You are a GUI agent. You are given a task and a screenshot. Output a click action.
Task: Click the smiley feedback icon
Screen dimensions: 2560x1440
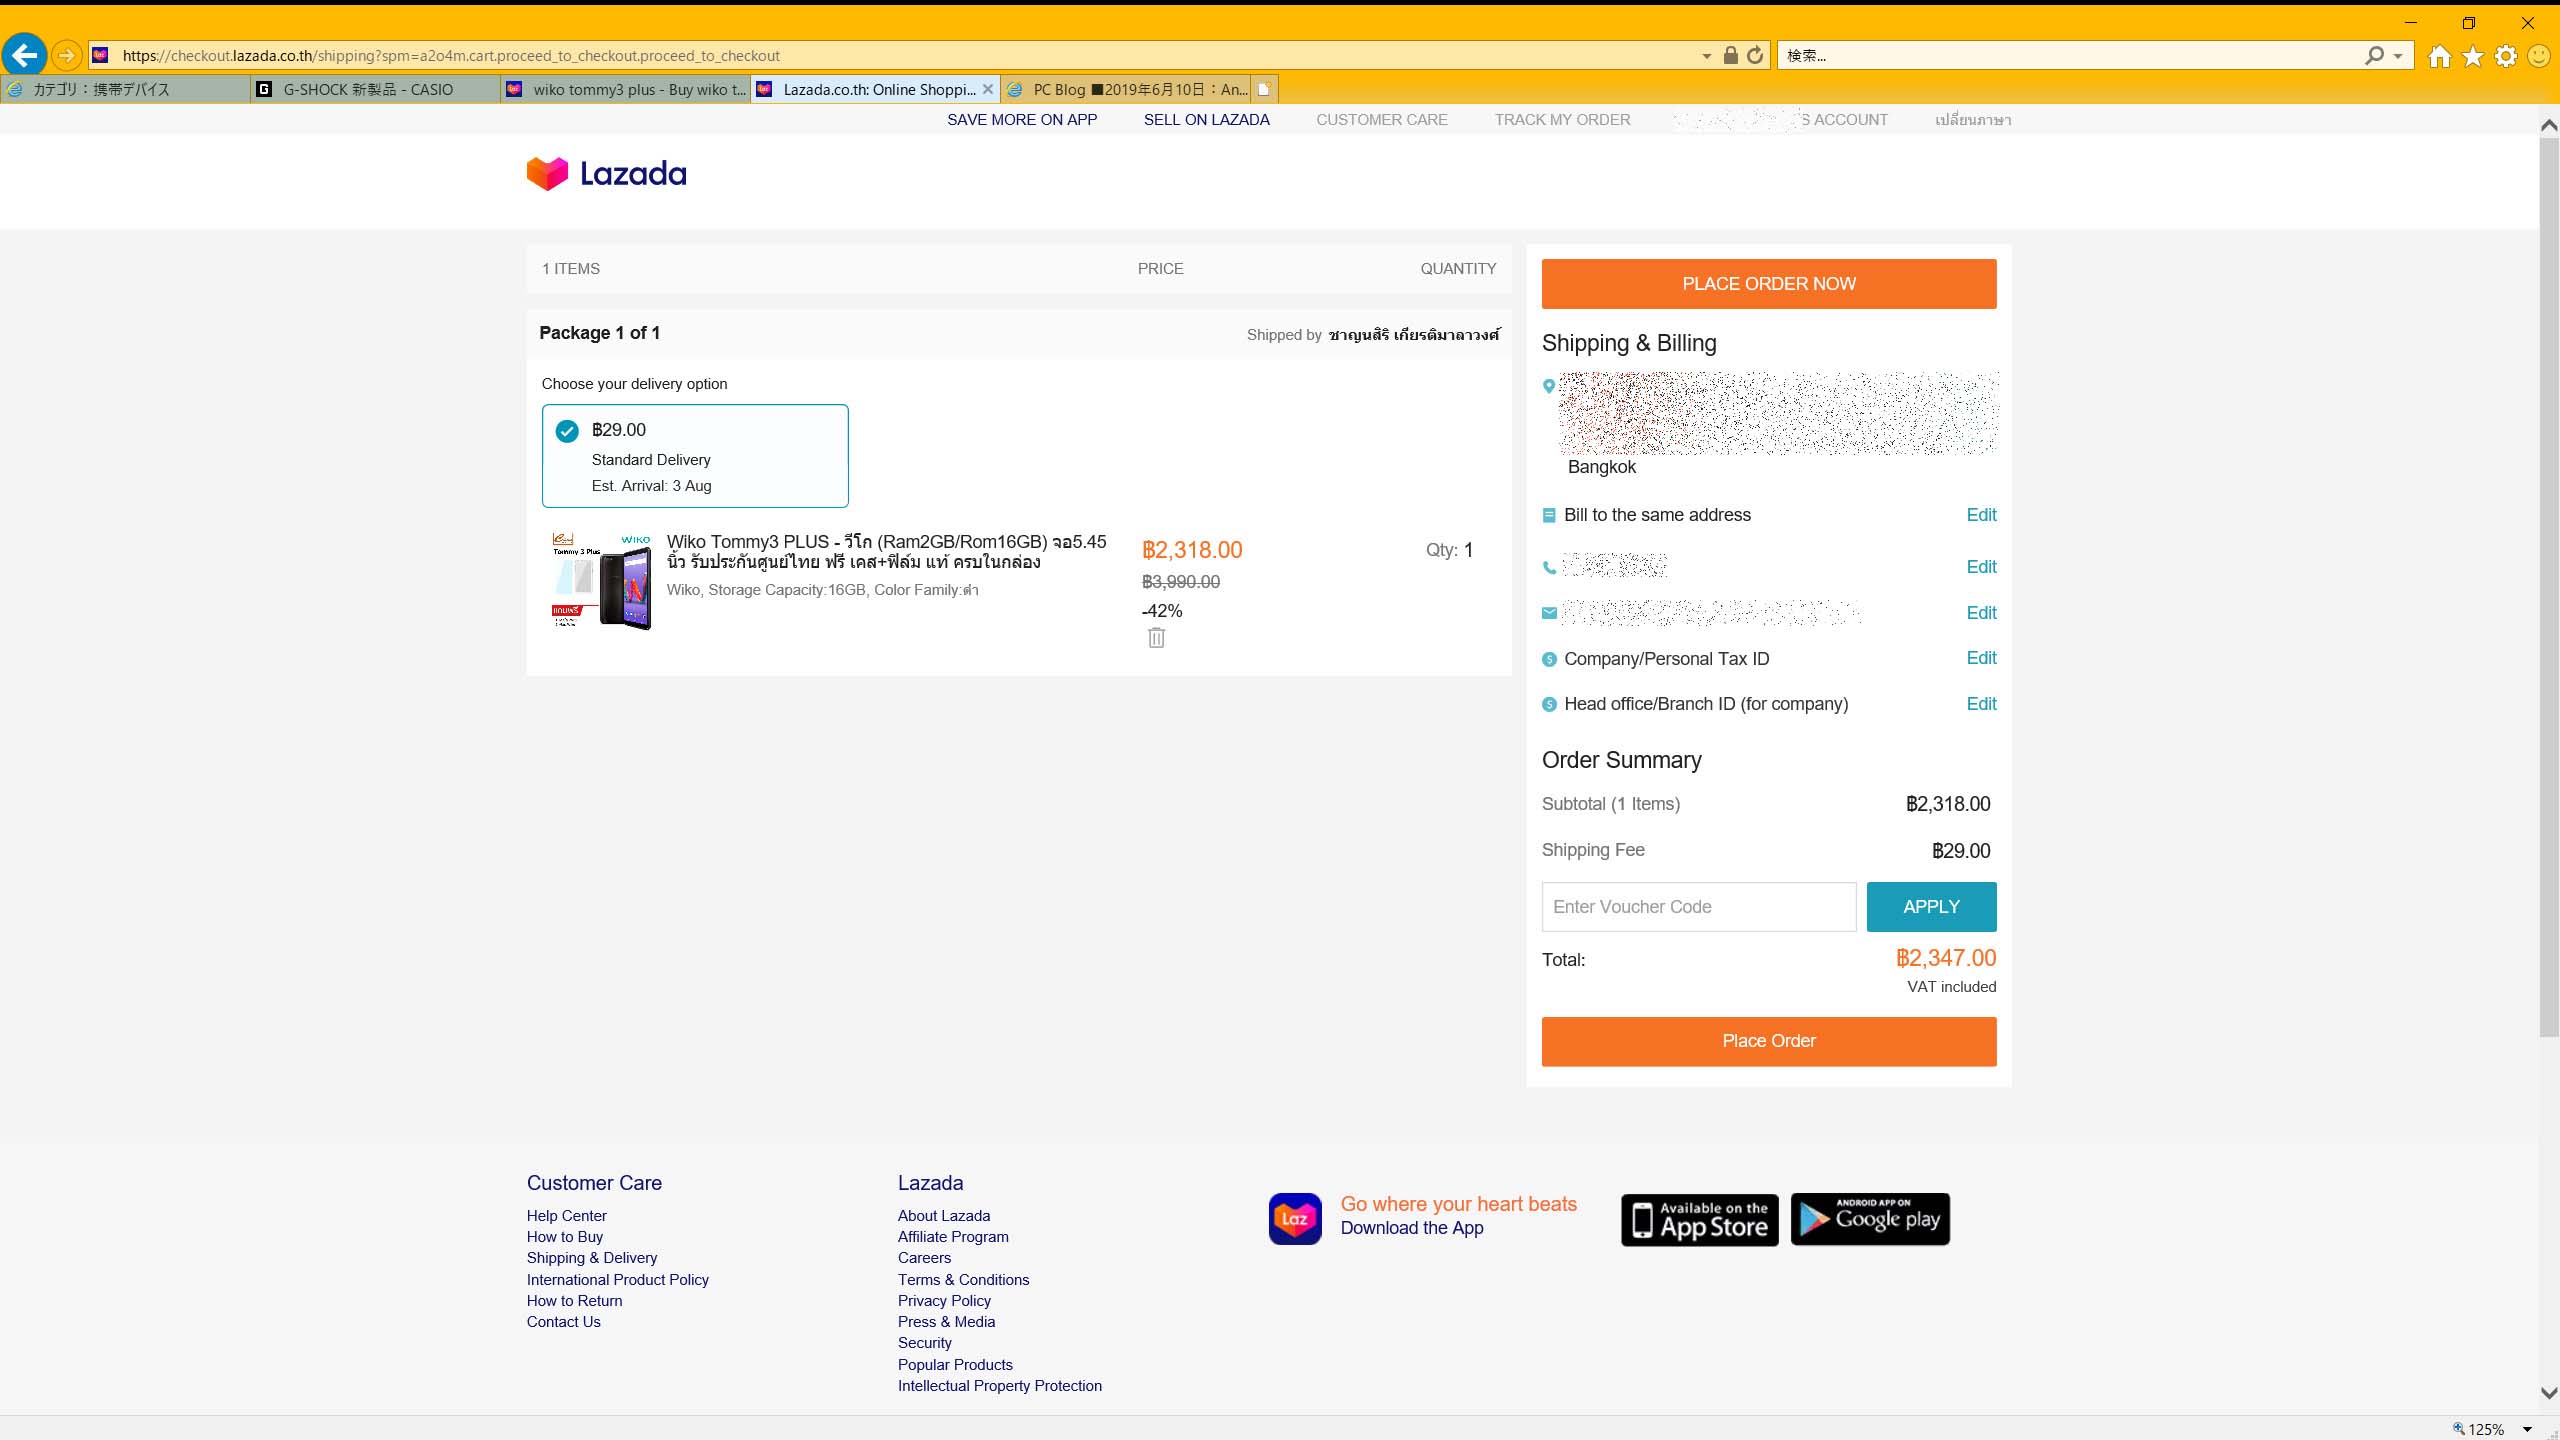coord(2539,56)
